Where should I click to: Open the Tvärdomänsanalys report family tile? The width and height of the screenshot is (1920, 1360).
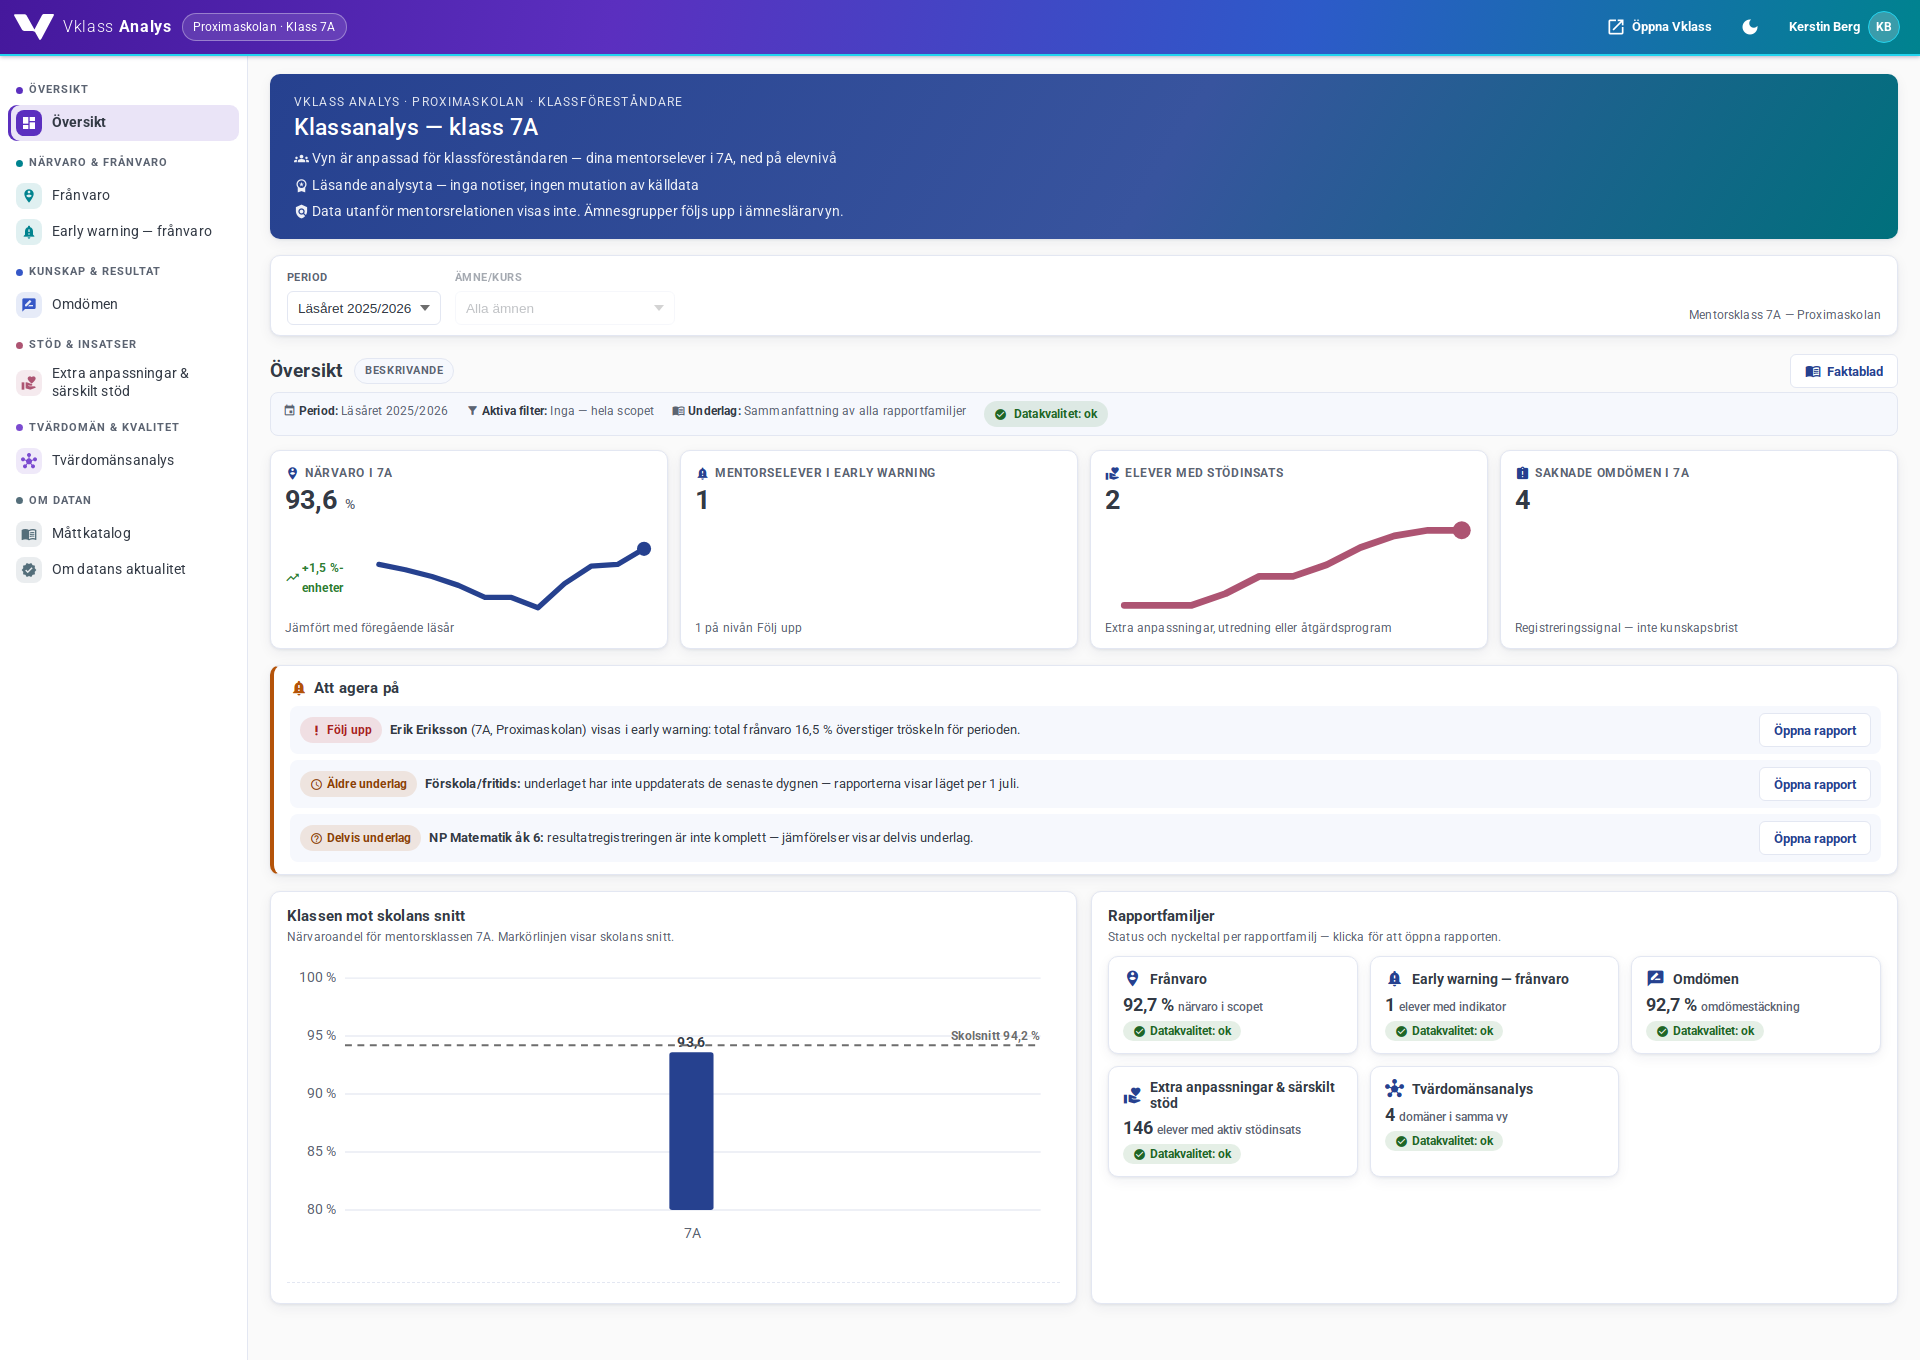[x=1494, y=1122]
